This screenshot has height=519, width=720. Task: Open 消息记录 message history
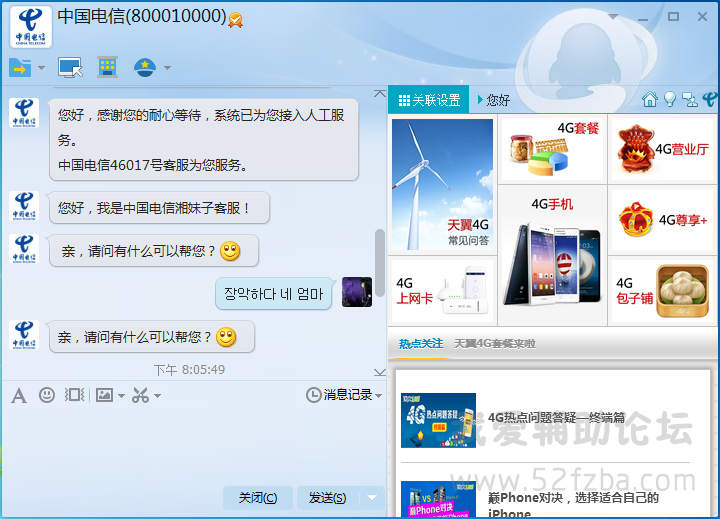pos(339,395)
